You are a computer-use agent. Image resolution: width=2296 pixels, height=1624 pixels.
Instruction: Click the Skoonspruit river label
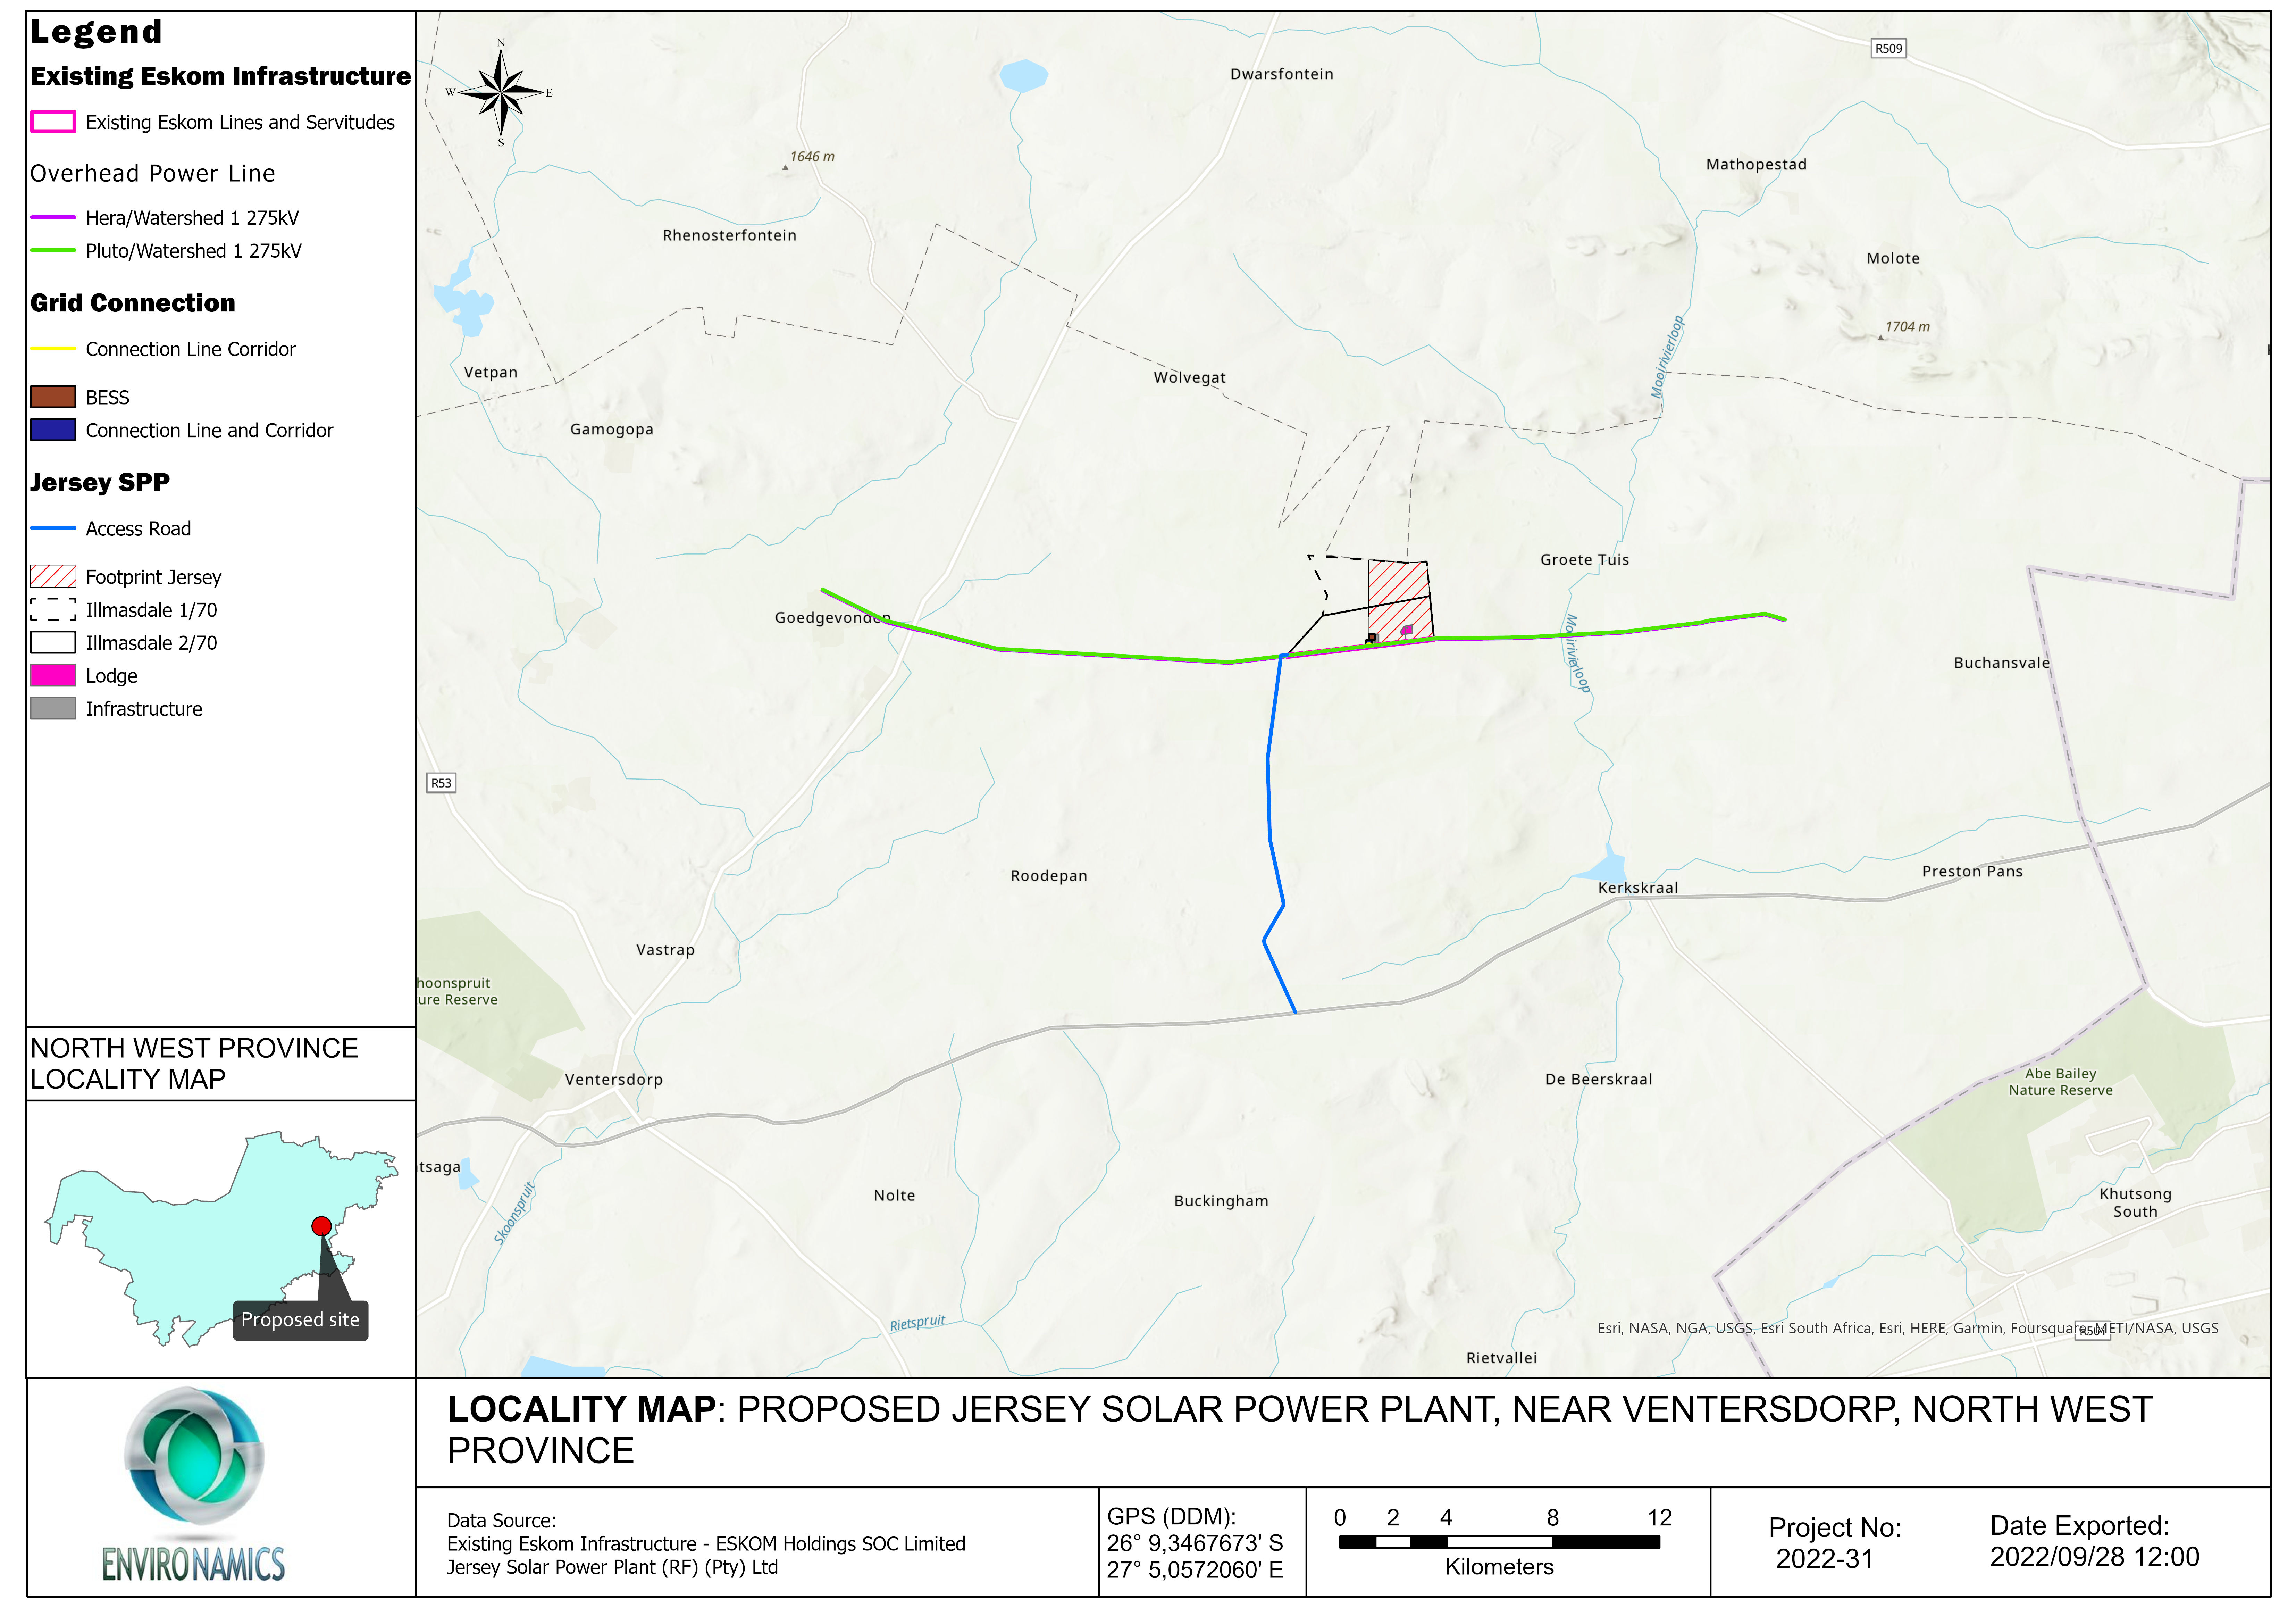[514, 1213]
